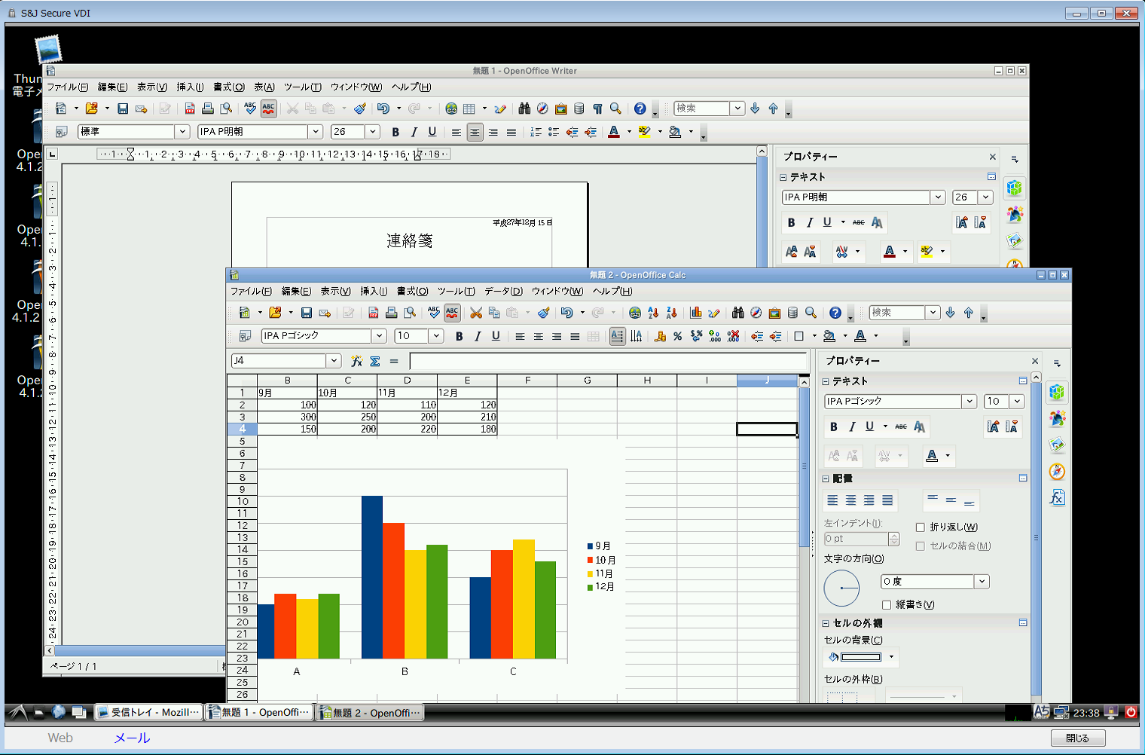The image size is (1145, 755).
Task: Click the Save icon in Calc toolbar
Action: pos(306,313)
